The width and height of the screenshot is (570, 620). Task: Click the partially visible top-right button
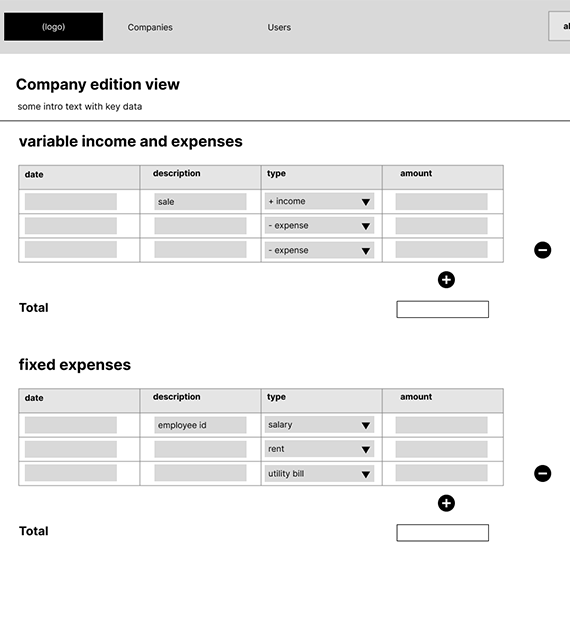(559, 26)
